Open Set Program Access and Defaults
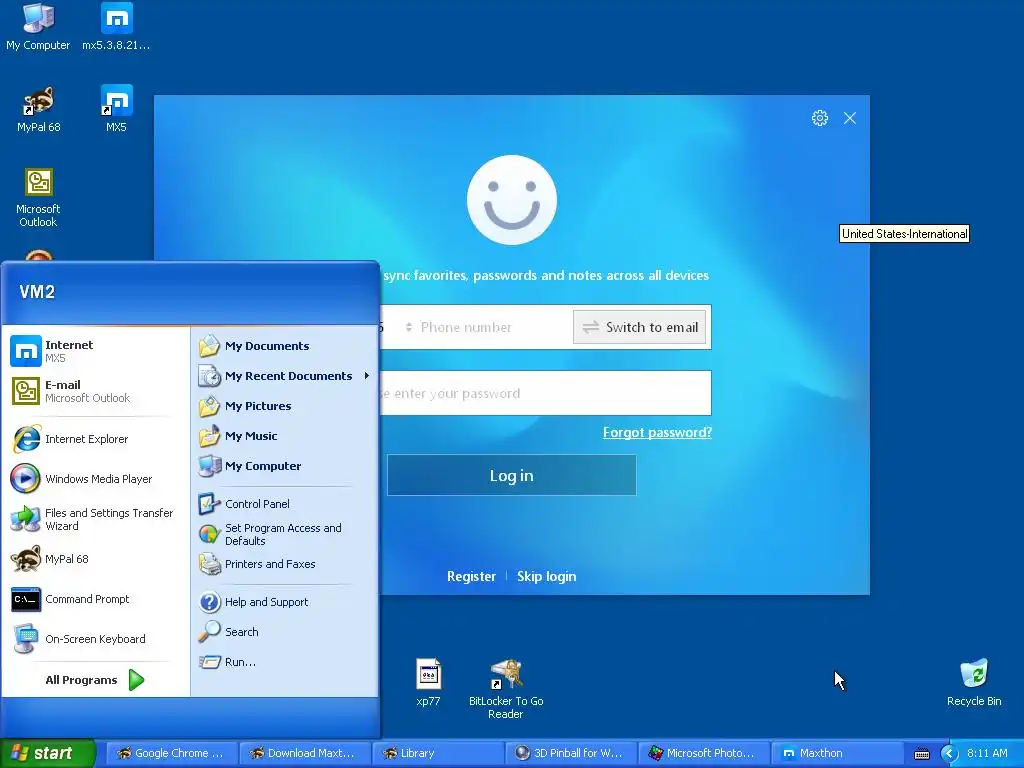The width and height of the screenshot is (1024, 768). [x=283, y=534]
